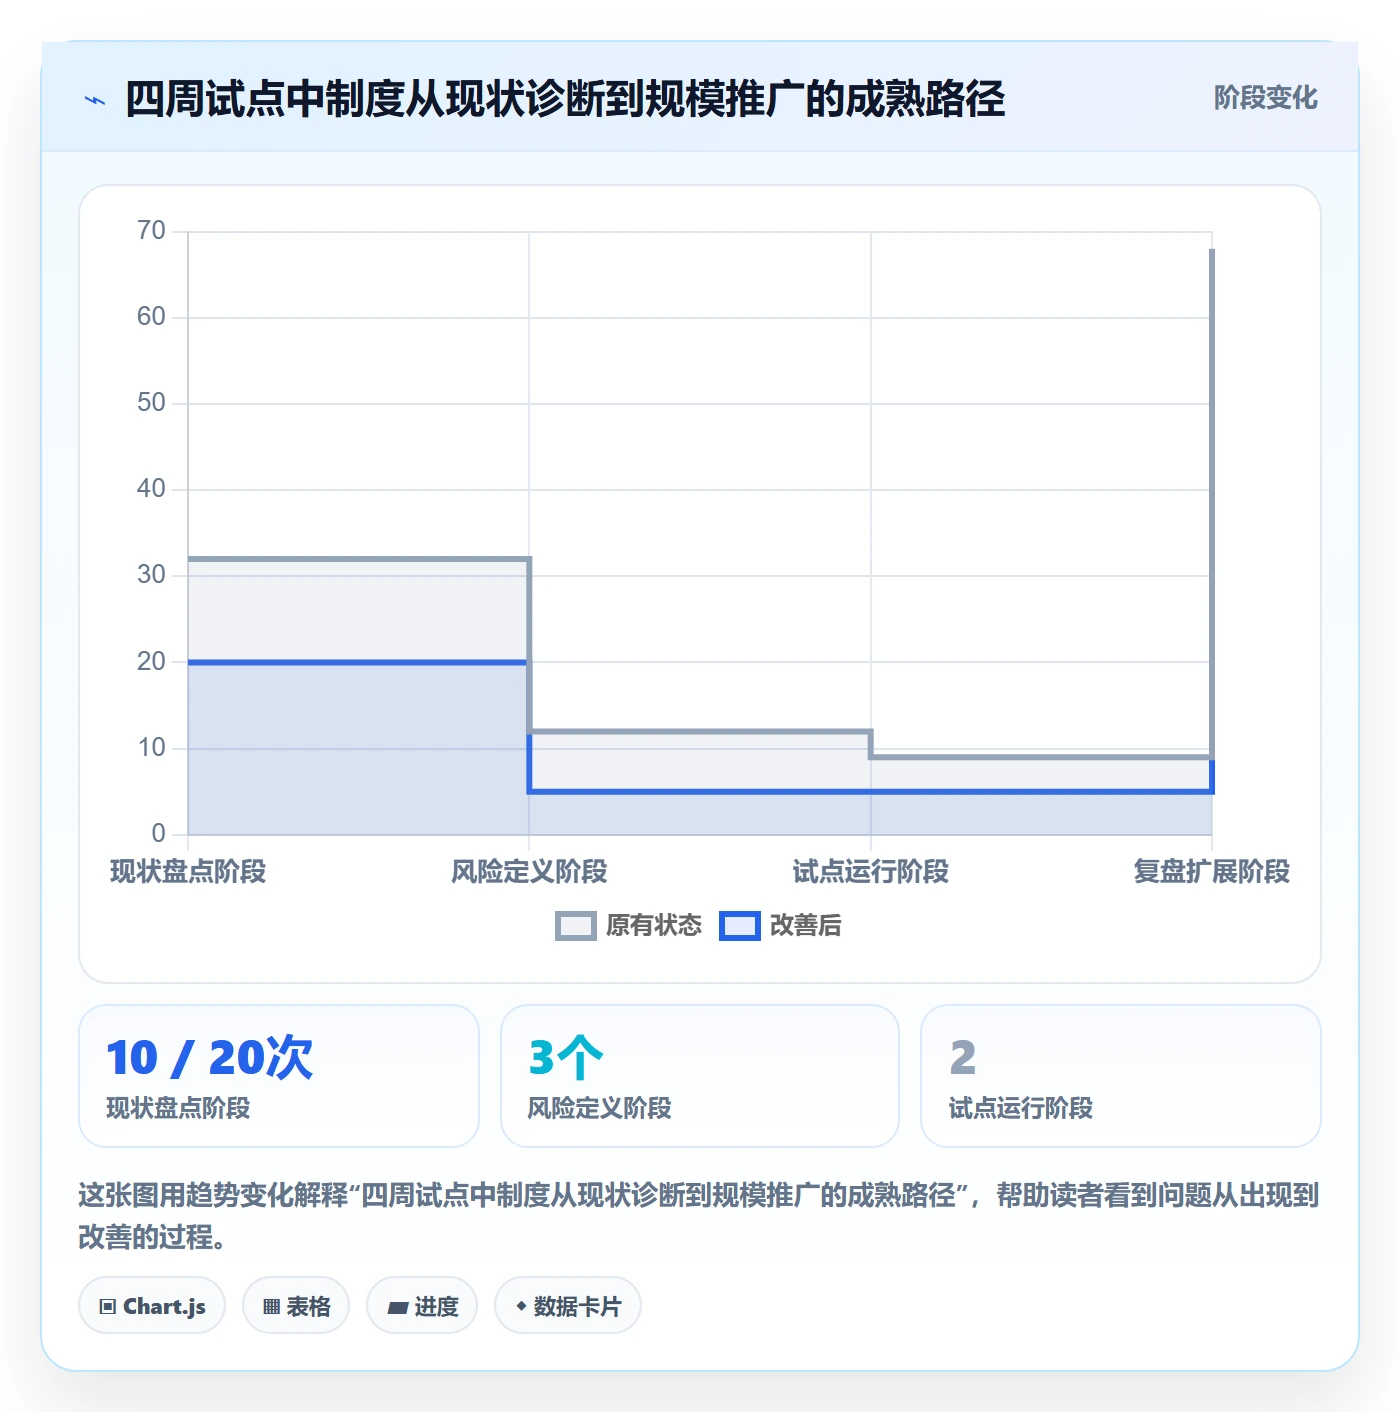The image size is (1400, 1412).
Task: Hide the 原有状态 dataset via legend label
Action: [654, 926]
